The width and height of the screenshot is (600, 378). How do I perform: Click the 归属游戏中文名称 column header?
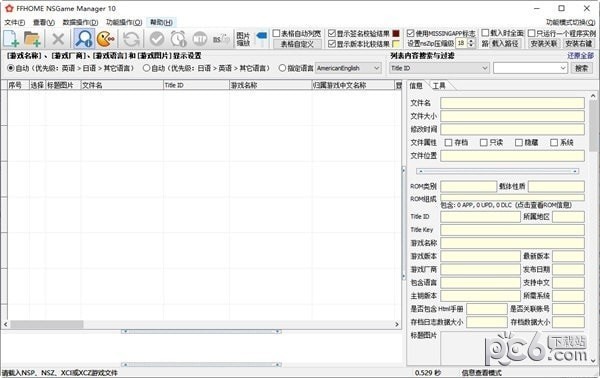tap(352, 85)
